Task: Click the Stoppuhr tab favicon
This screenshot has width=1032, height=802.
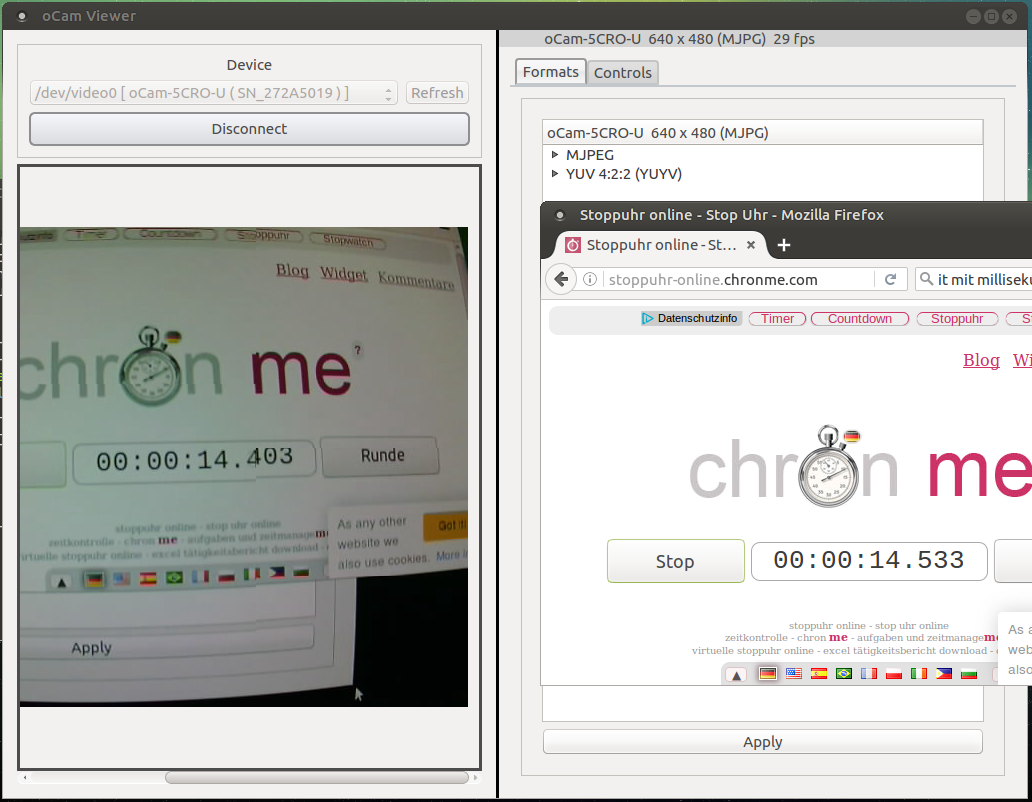Action: [x=573, y=245]
